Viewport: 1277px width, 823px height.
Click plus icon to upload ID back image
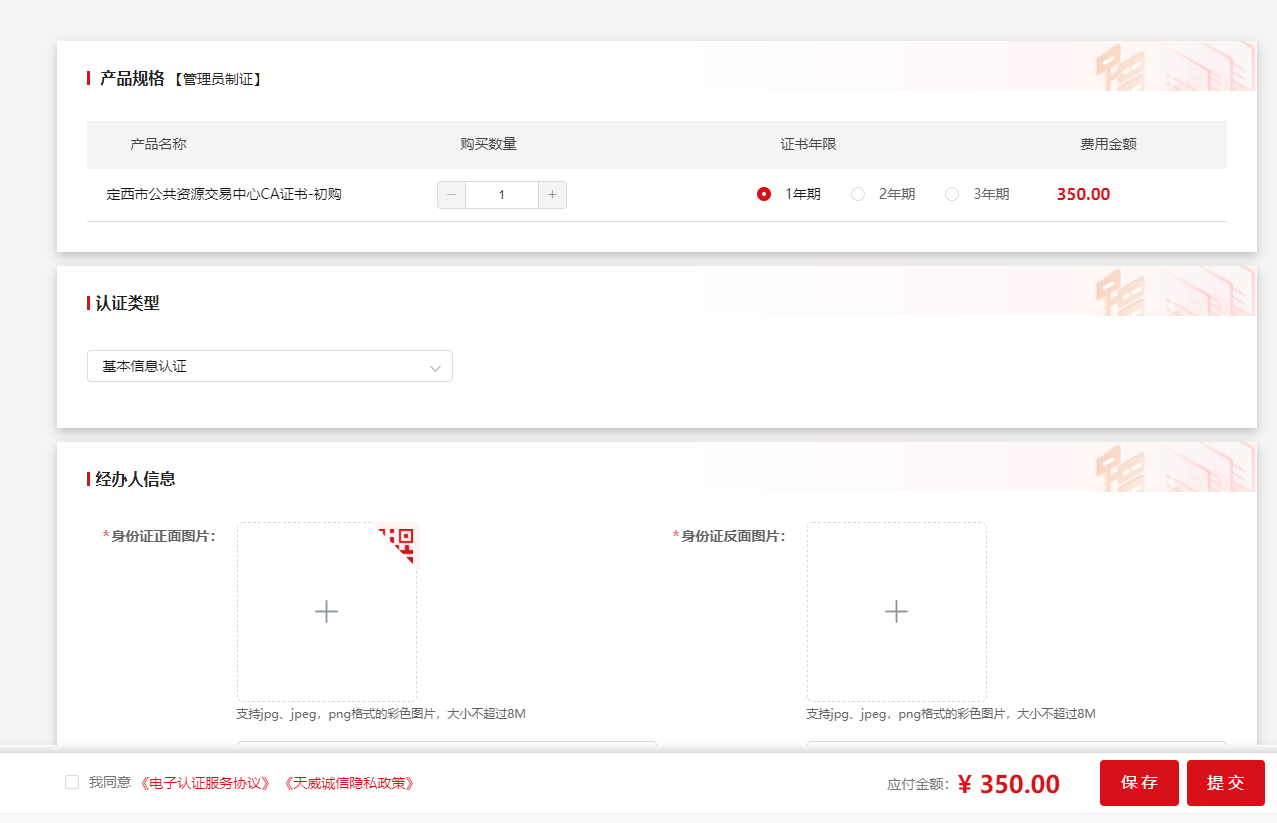tap(896, 611)
